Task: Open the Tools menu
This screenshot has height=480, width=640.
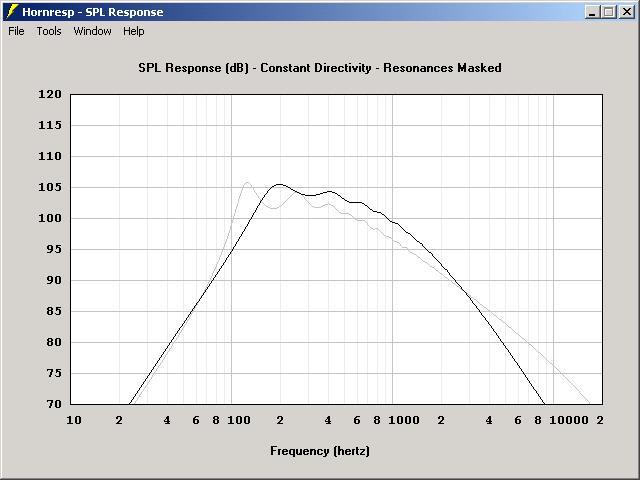Action: [49, 31]
